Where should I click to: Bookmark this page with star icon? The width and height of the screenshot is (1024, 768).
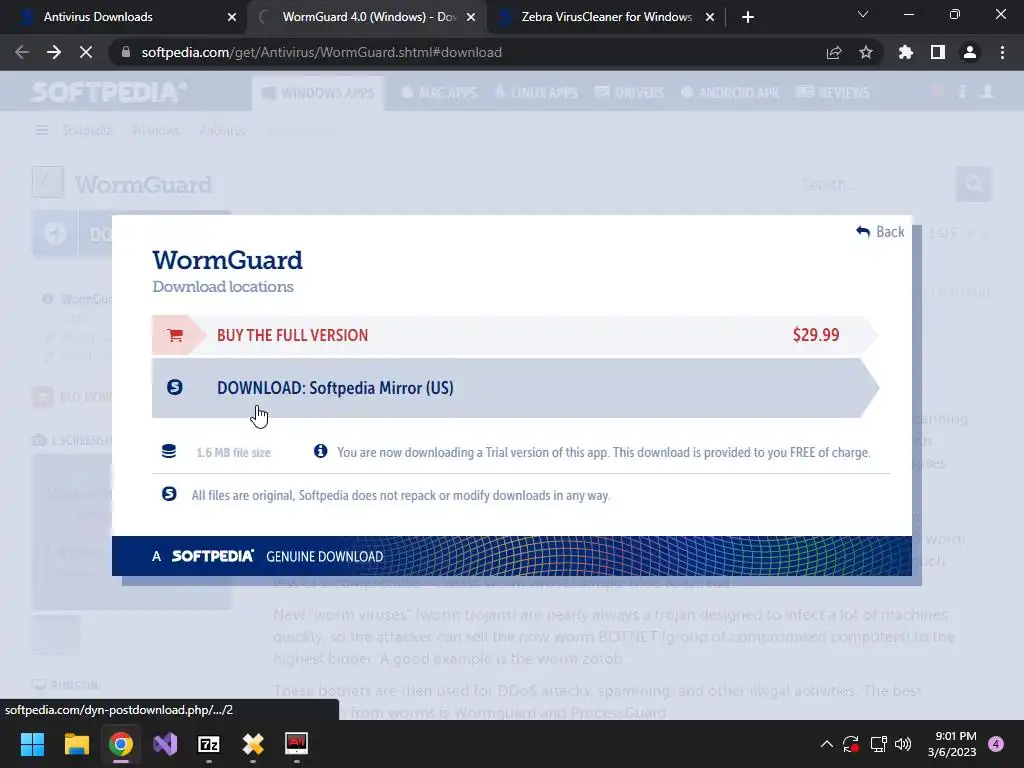[x=866, y=52]
